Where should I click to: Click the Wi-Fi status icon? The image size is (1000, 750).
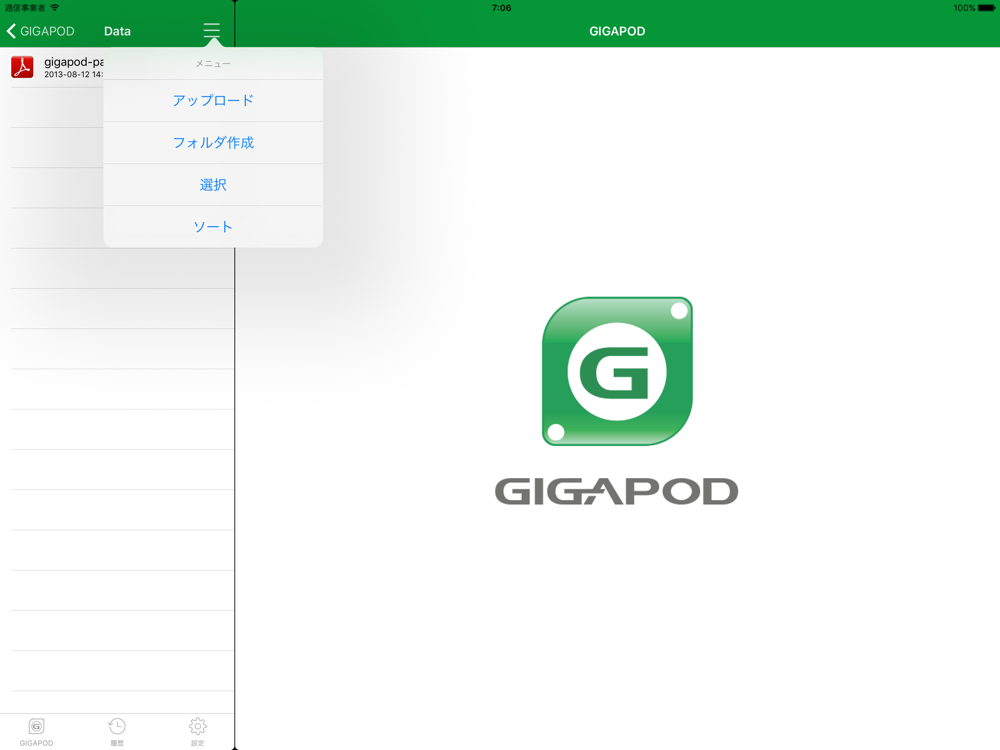55,8
